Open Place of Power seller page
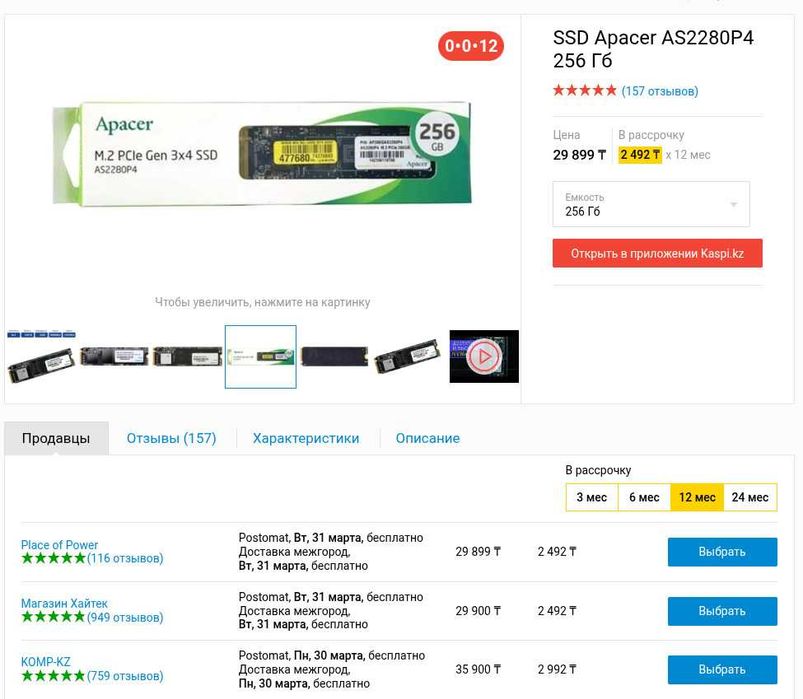 [x=59, y=545]
